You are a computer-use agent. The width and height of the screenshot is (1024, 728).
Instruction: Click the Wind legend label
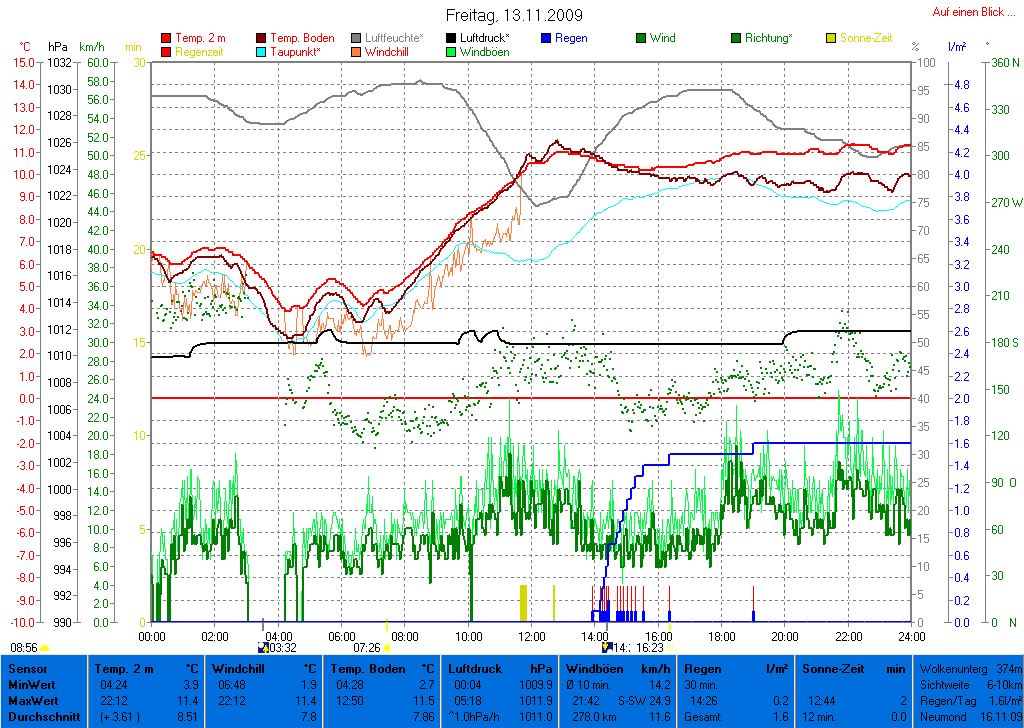click(x=662, y=38)
